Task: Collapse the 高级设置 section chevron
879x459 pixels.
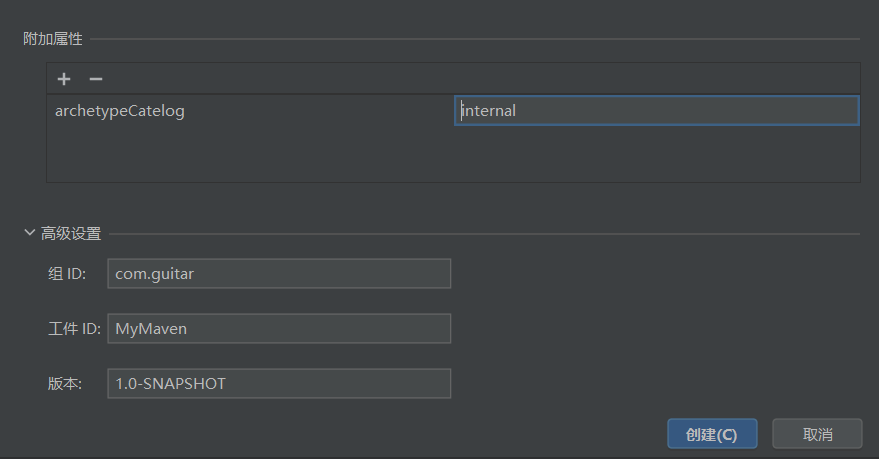Action: click(x=30, y=233)
